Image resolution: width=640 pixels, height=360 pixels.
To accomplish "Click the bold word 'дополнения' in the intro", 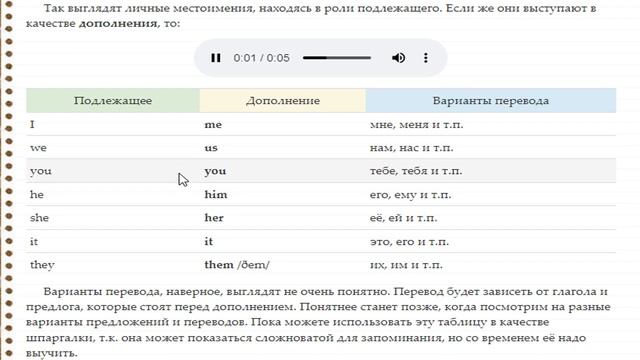I will coord(118,24).
